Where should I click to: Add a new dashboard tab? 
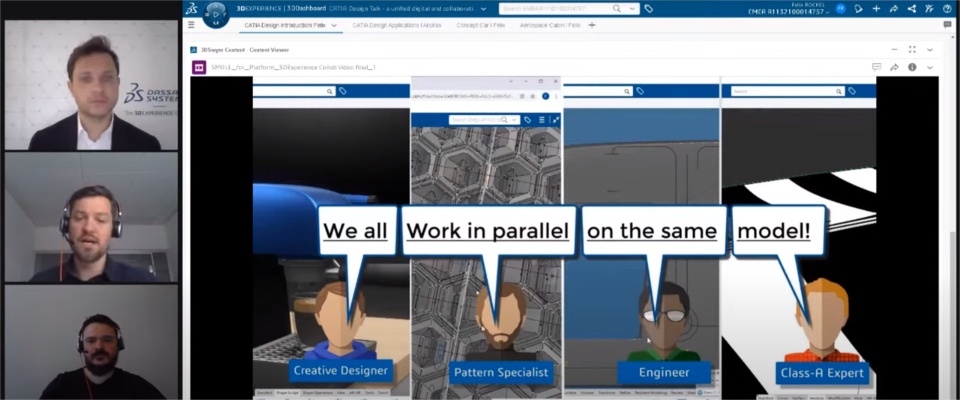[x=591, y=25]
